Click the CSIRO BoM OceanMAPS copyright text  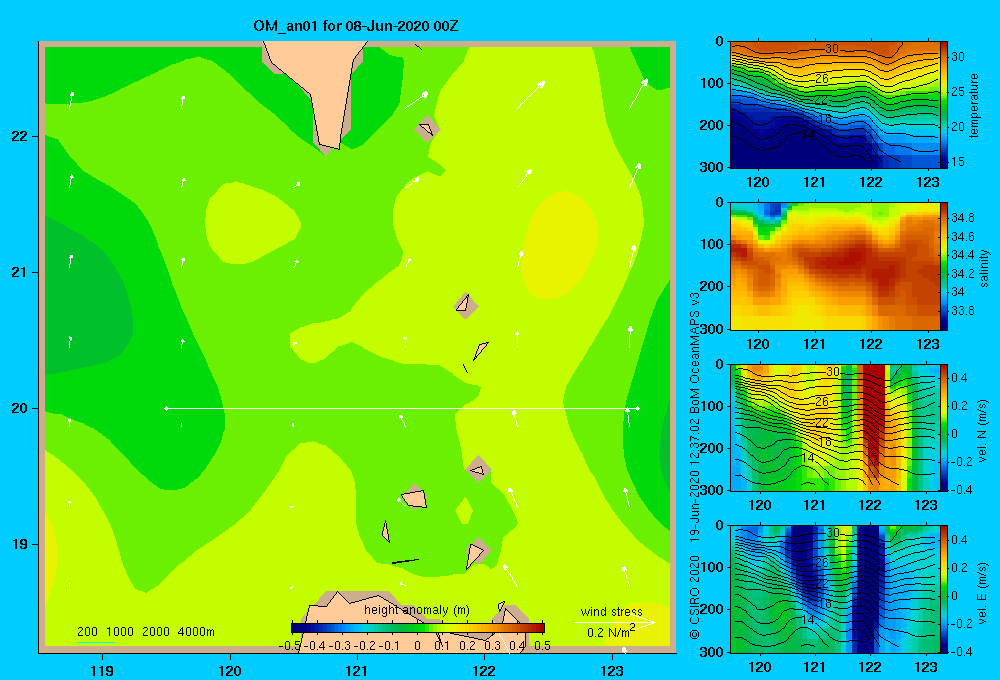[695, 466]
